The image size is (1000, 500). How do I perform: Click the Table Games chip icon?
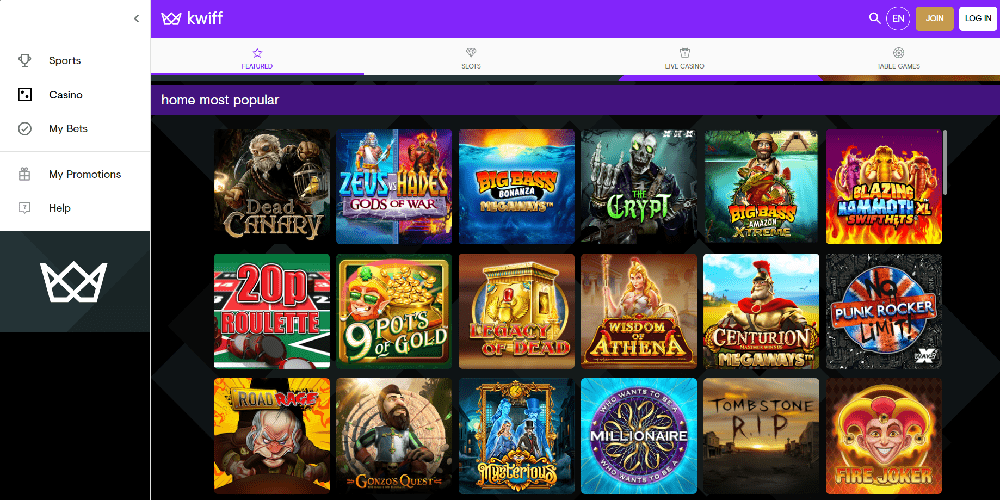(898, 52)
